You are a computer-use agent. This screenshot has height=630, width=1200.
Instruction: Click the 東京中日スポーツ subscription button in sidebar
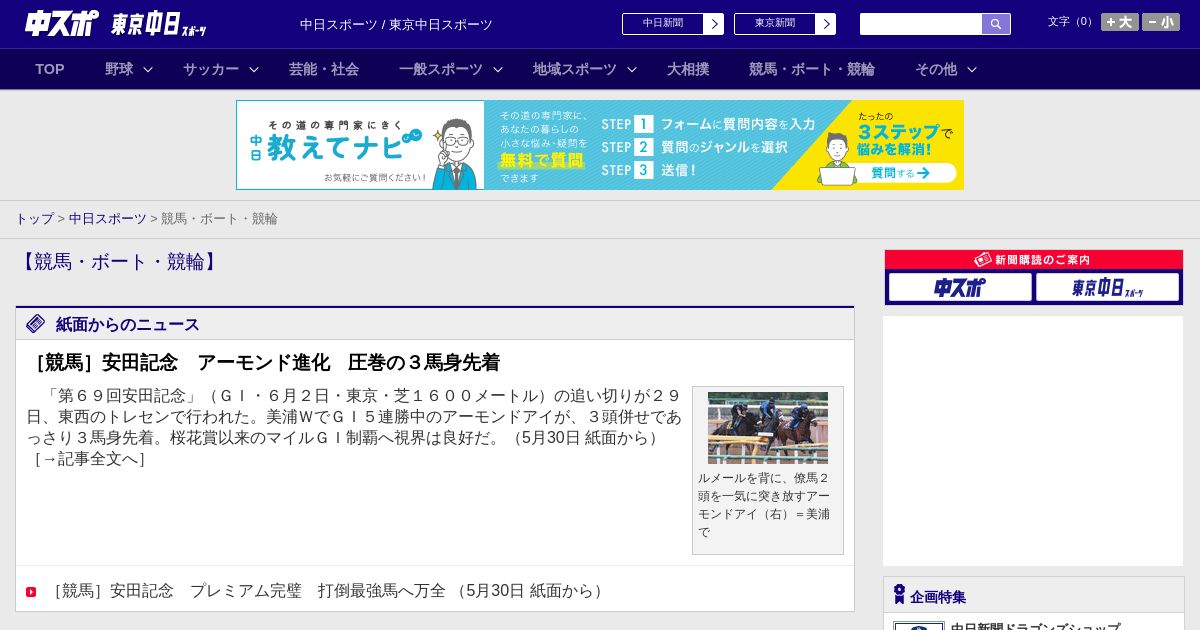click(1107, 288)
